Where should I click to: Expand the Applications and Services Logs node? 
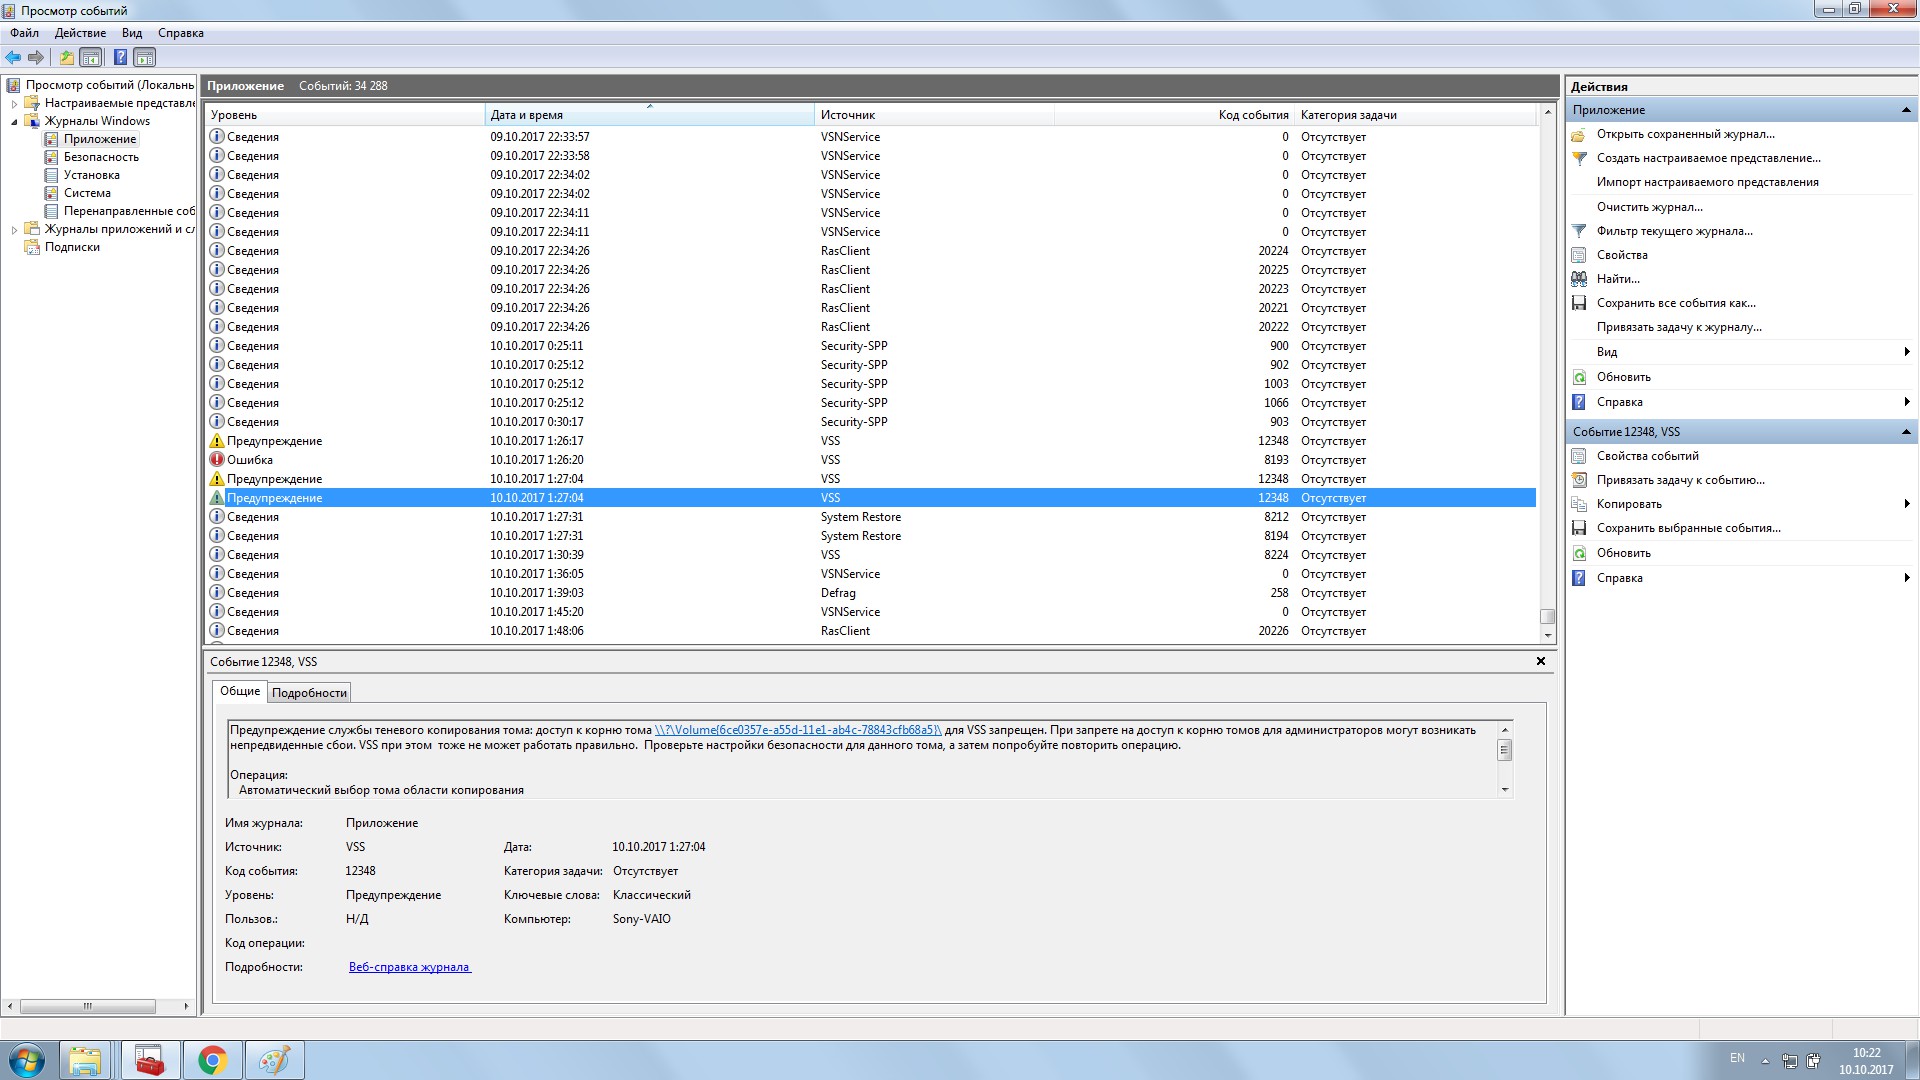(x=14, y=230)
